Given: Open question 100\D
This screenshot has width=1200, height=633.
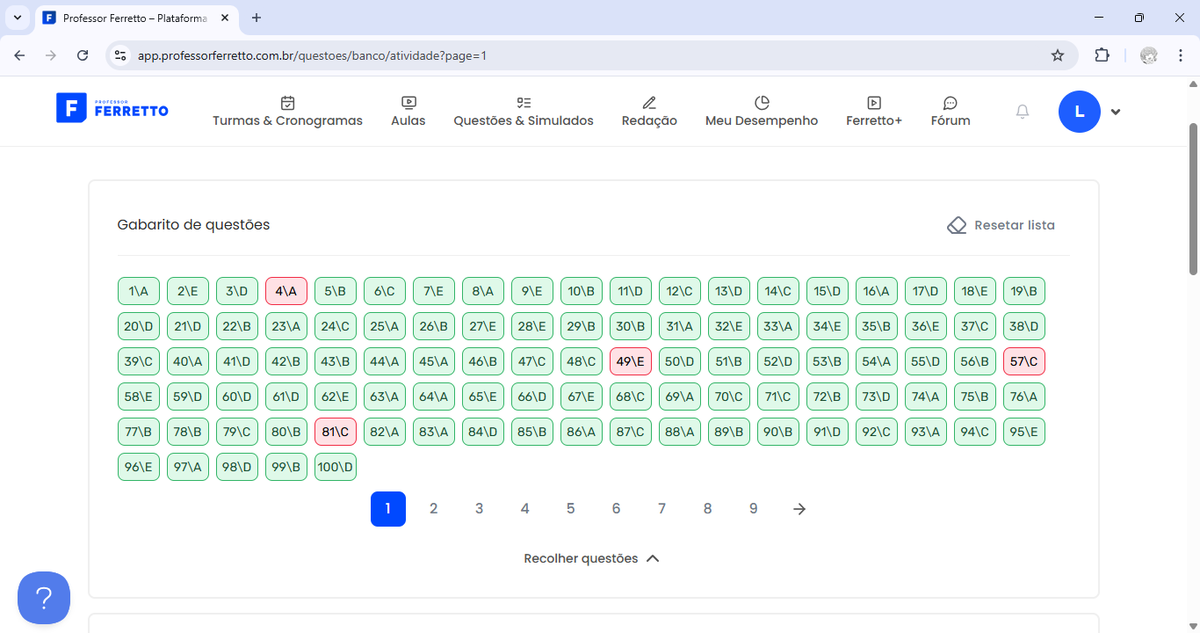Looking at the screenshot, I should pos(336,466).
